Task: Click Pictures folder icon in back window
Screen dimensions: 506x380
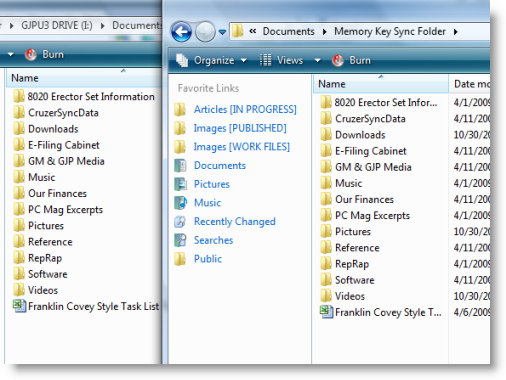Action: [x=19, y=225]
